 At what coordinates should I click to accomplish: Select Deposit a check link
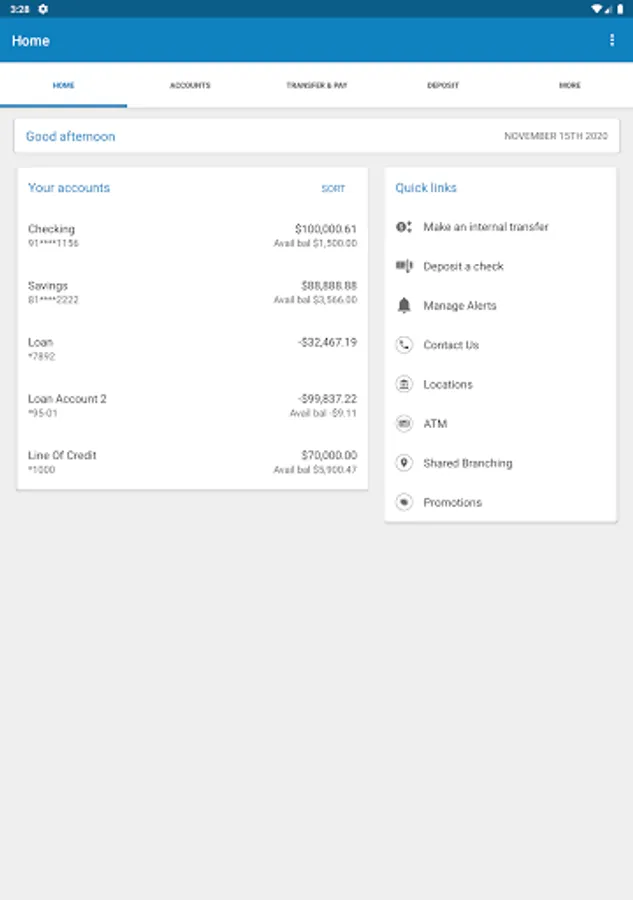pyautogui.click(x=500, y=266)
